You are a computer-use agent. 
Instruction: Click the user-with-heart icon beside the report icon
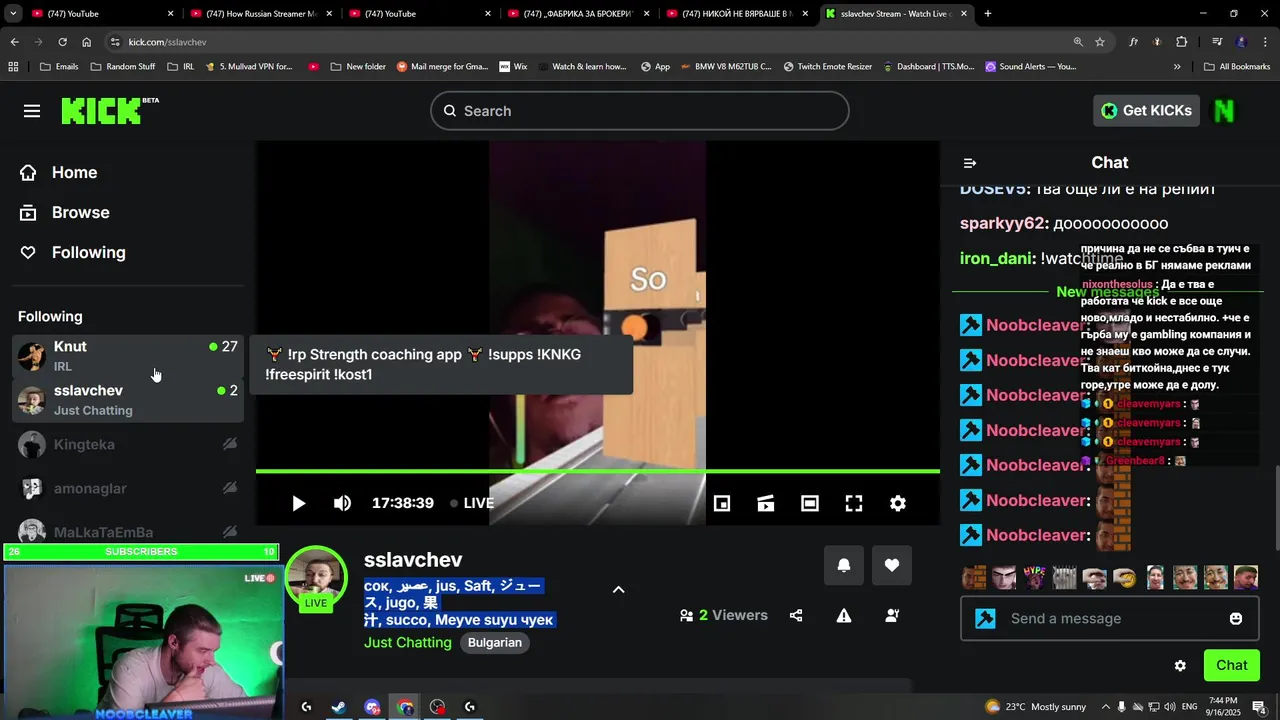892,616
